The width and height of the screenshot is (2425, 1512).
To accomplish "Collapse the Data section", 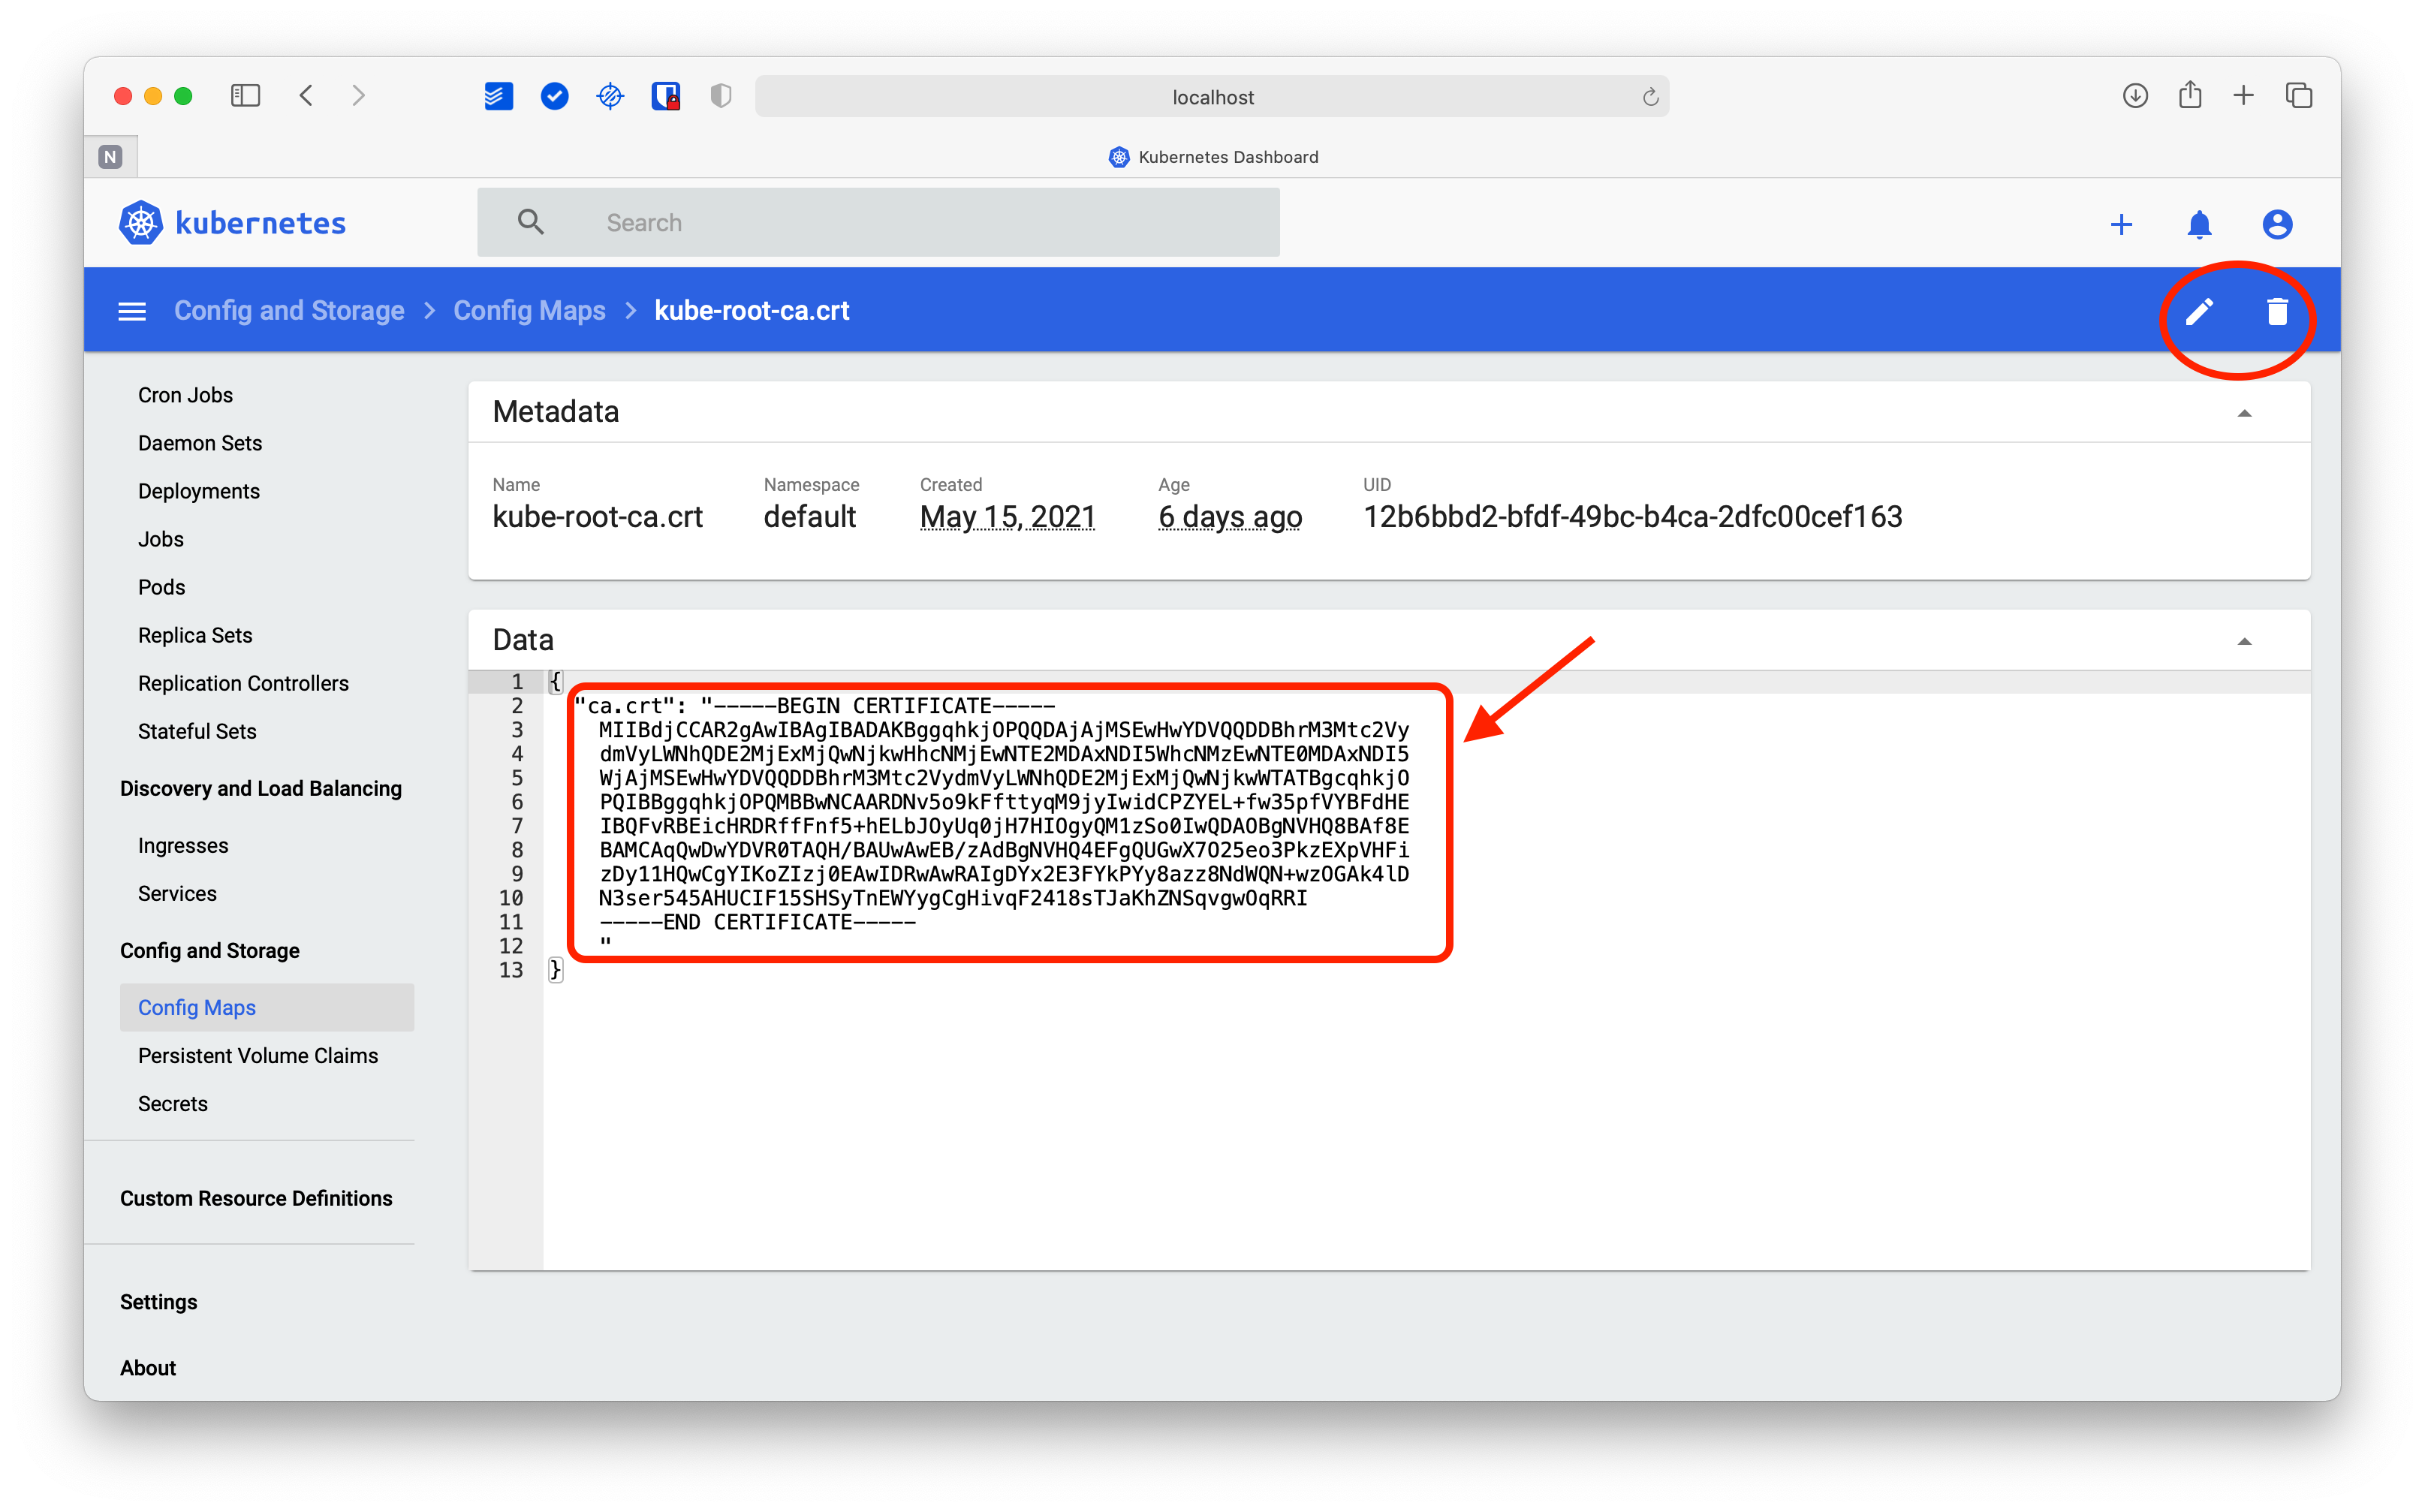I will click(2244, 641).
